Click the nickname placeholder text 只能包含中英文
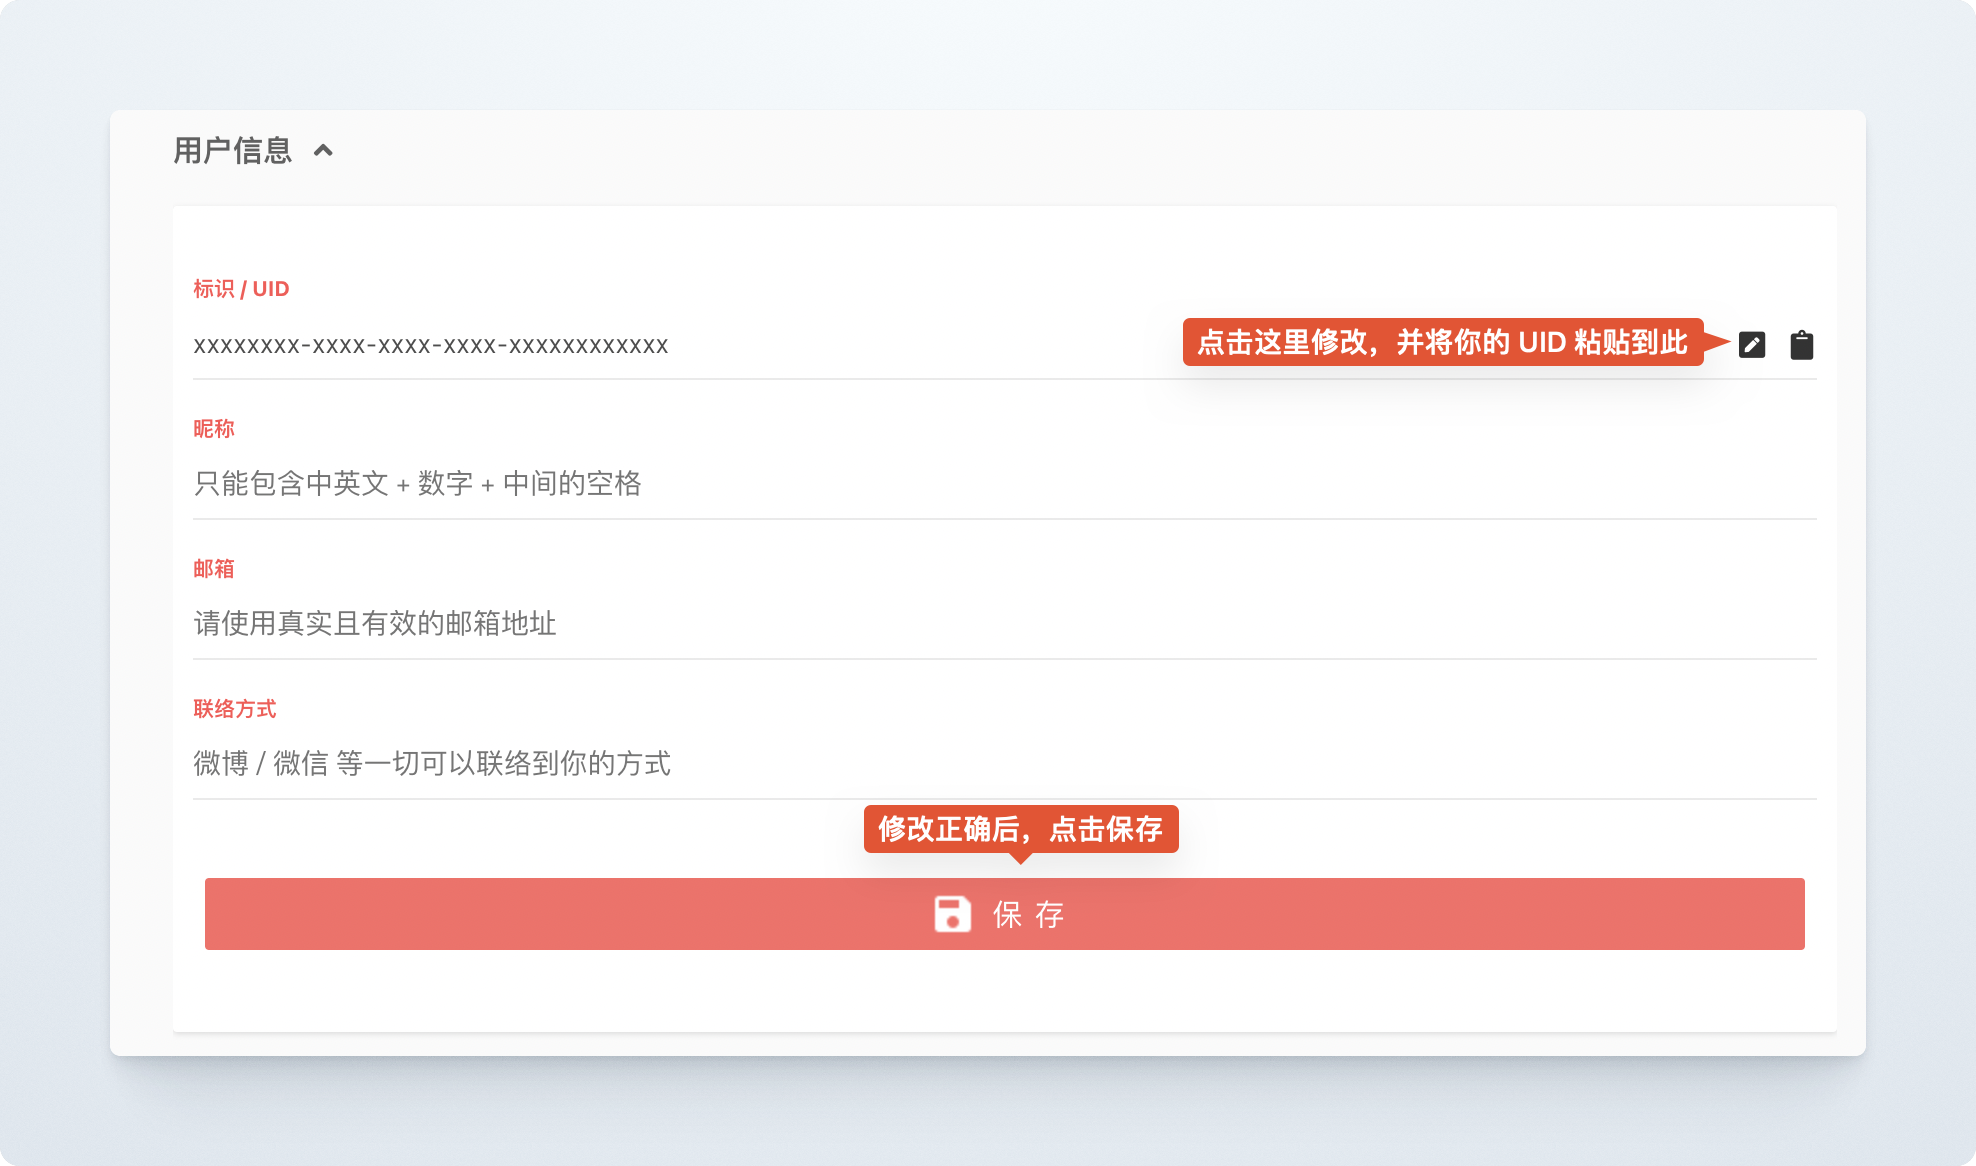 coord(418,485)
